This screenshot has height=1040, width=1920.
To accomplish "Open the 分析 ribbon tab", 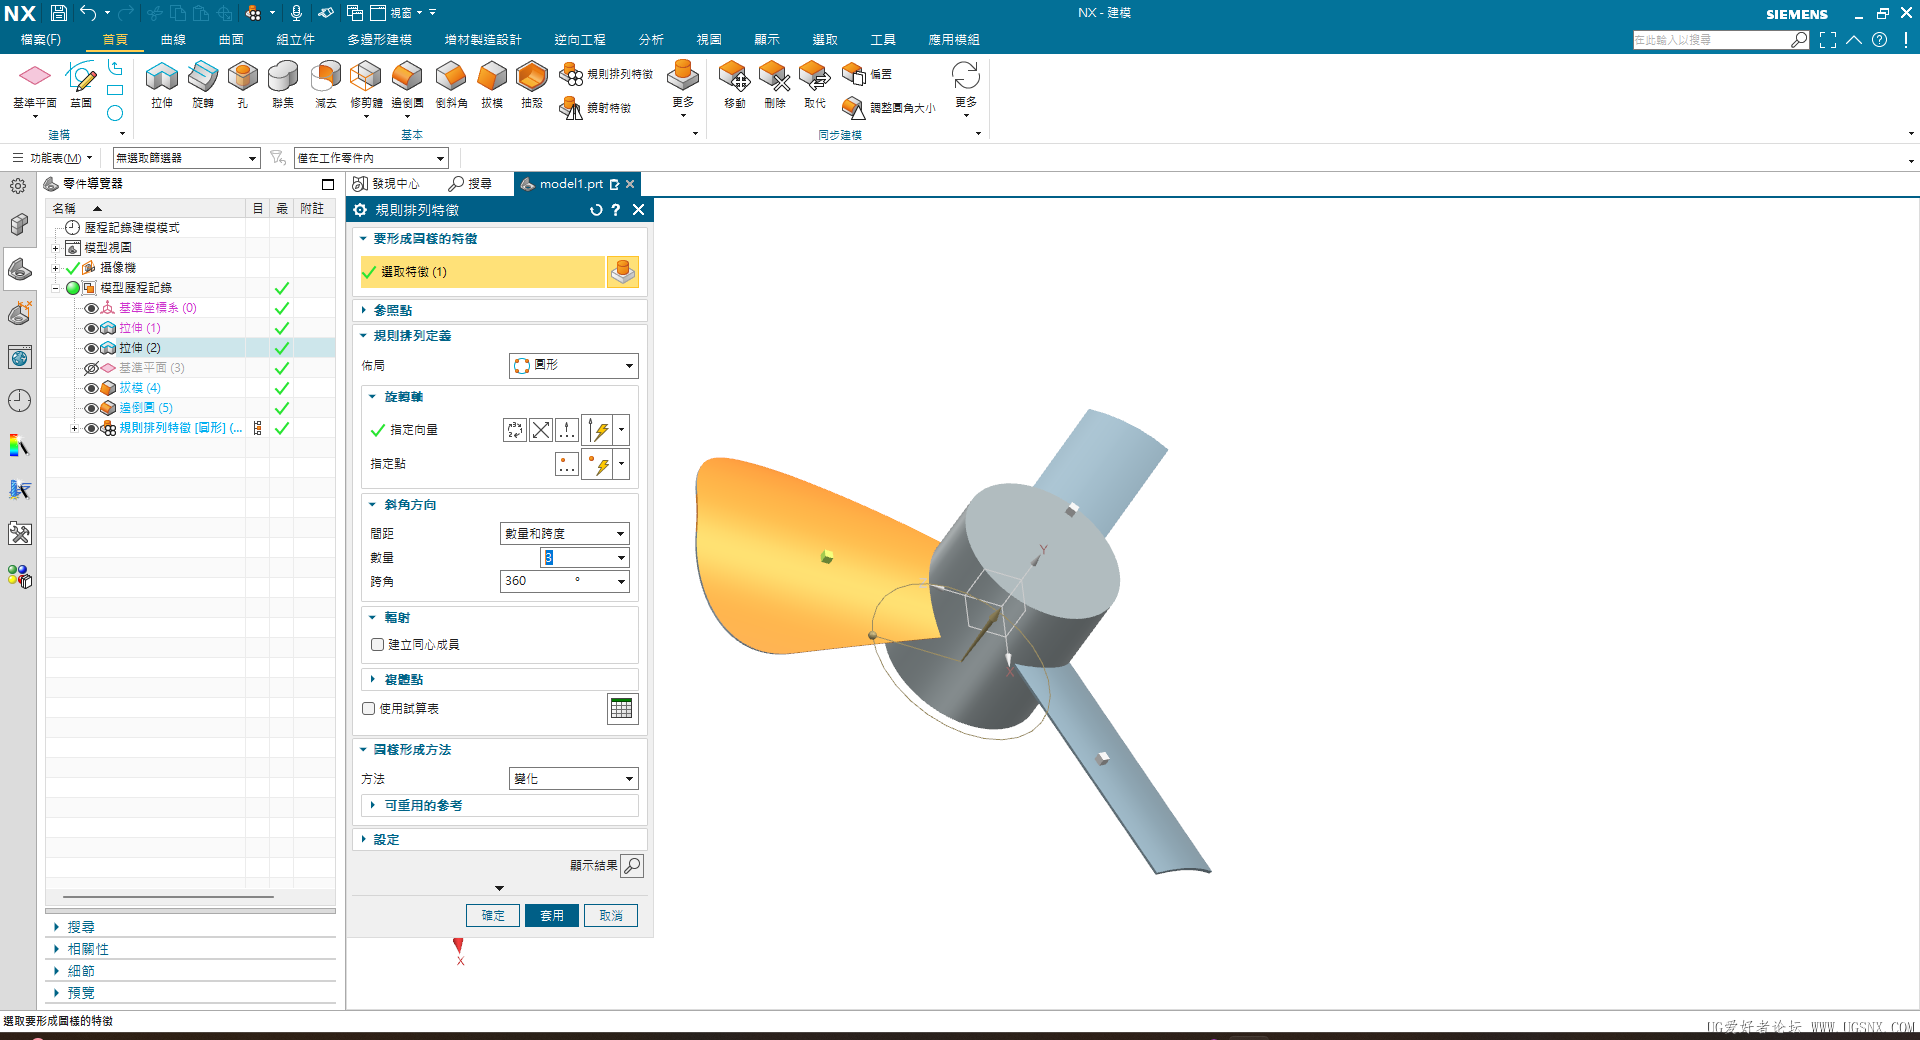I will click(x=651, y=40).
